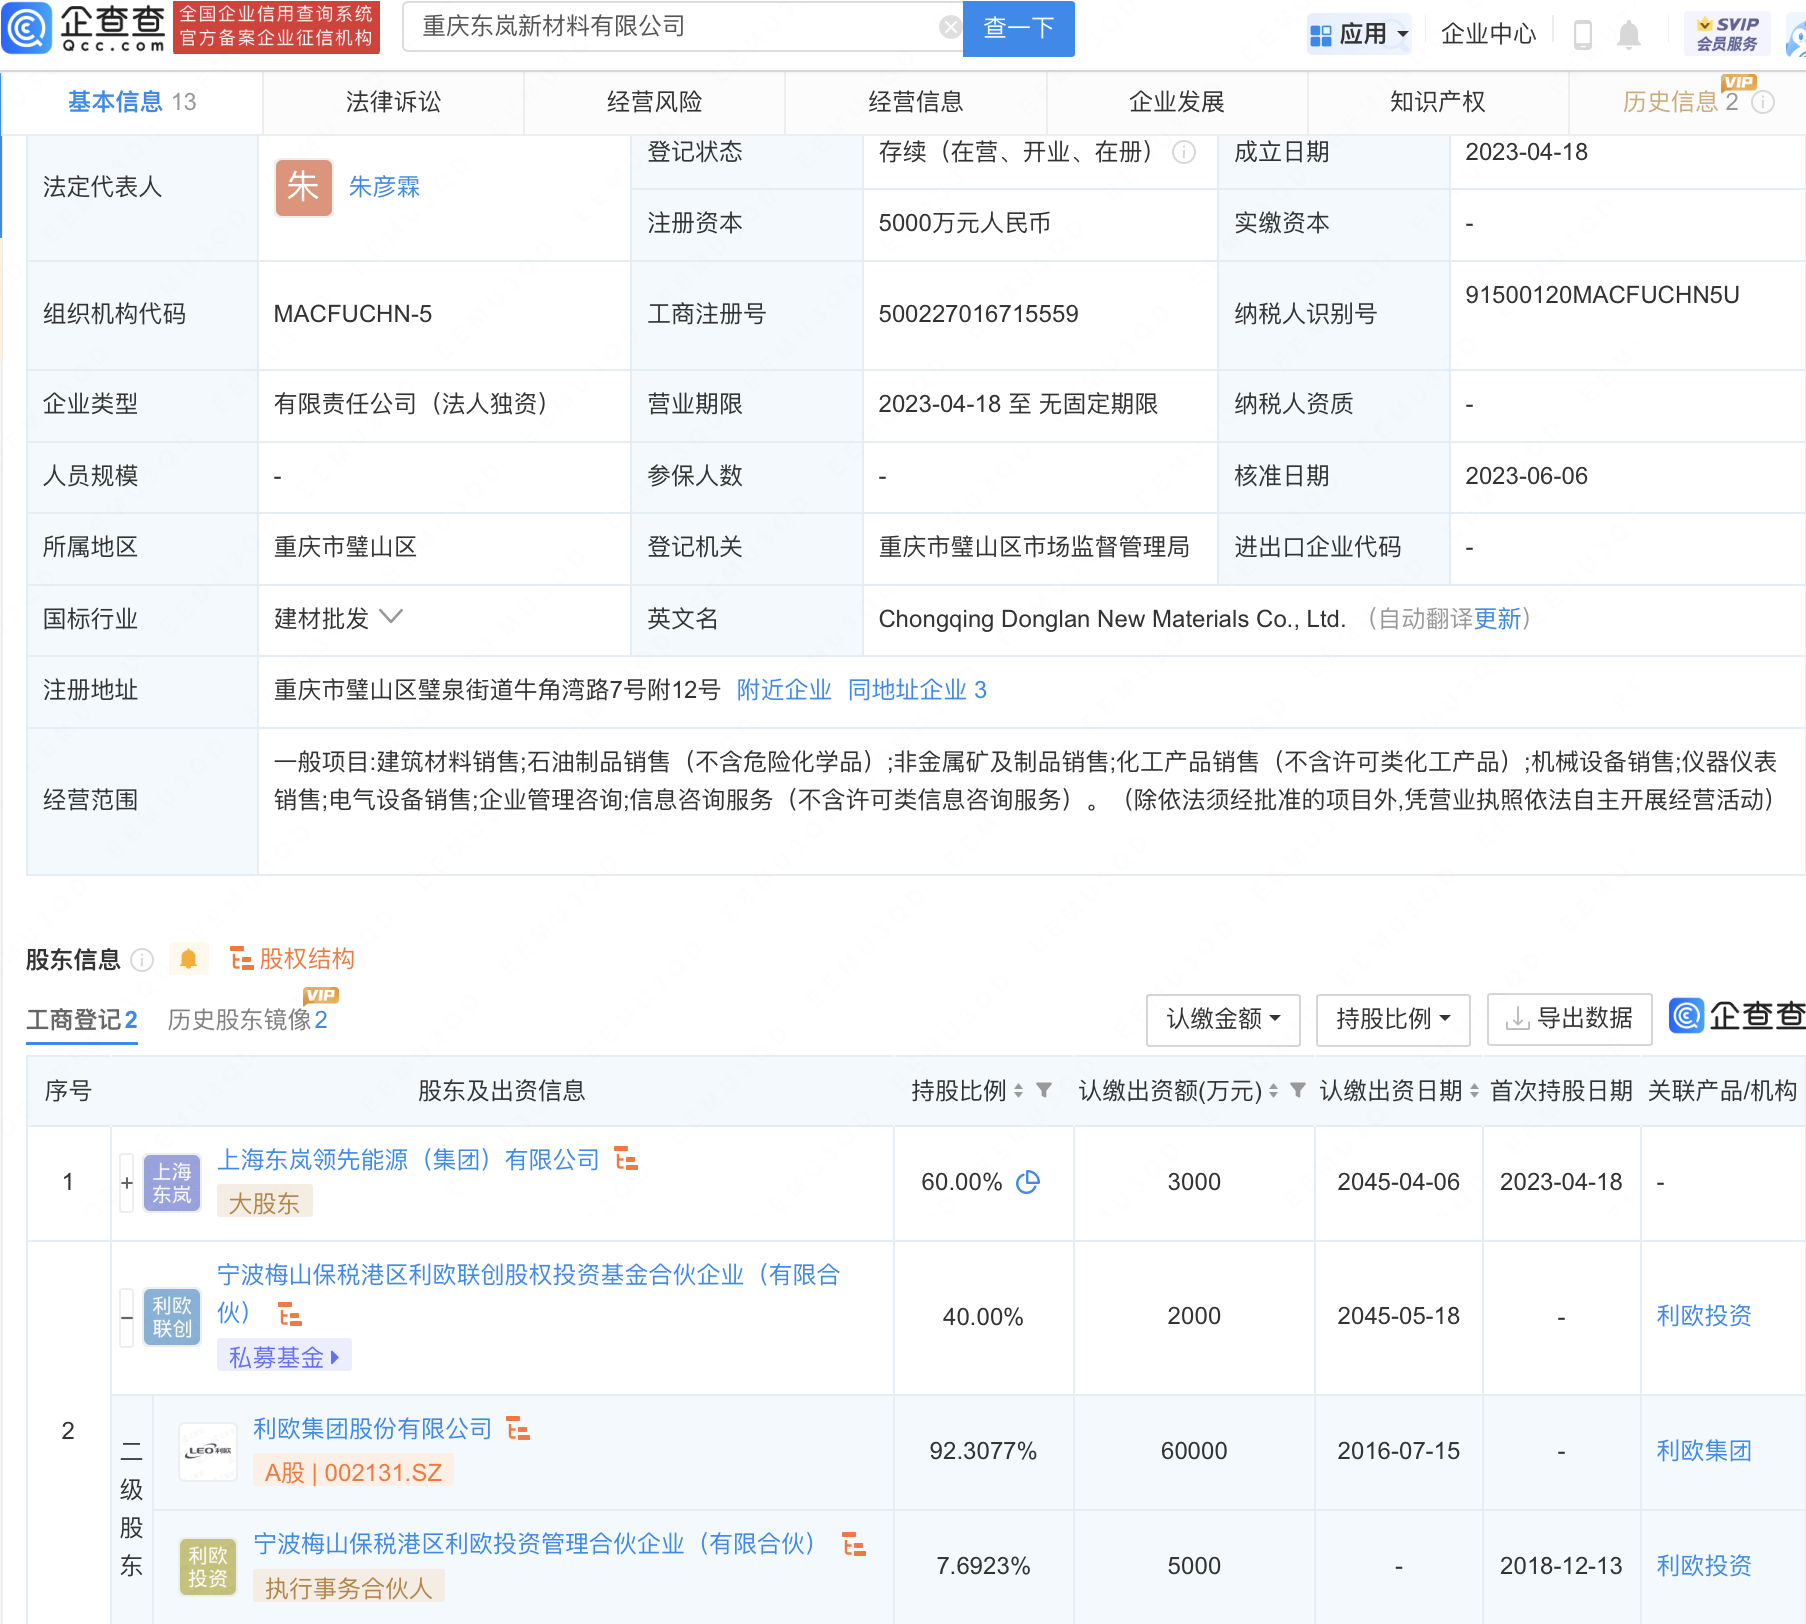
Task: Open the 持股比例 filter dropdown
Action: click(x=1393, y=1020)
